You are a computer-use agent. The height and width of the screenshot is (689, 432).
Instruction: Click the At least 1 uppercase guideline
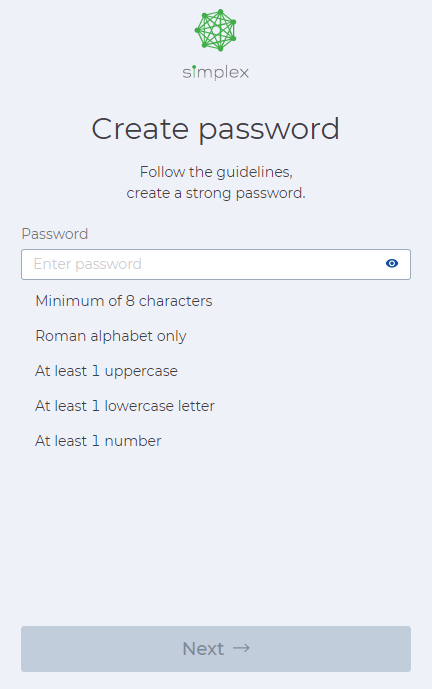(x=106, y=371)
